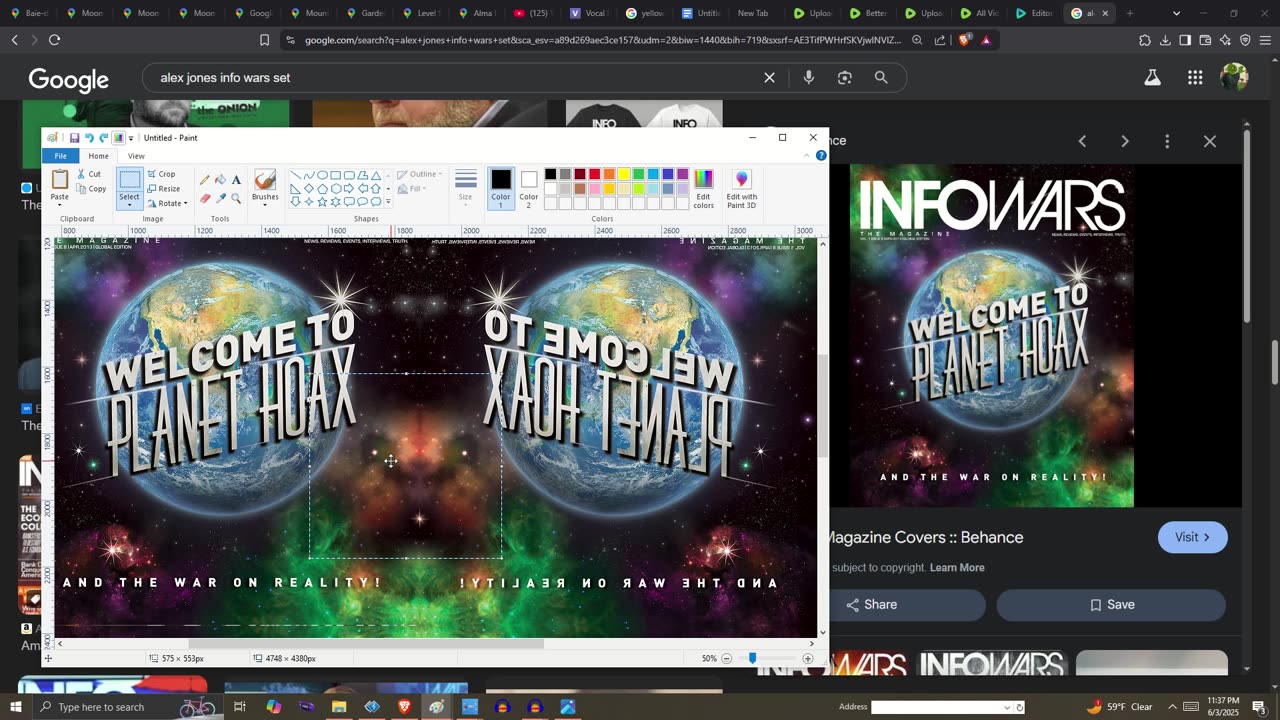Select the Magnifier tool in Paint
Image resolution: width=1280 pixels, height=720 pixels.
click(x=236, y=198)
